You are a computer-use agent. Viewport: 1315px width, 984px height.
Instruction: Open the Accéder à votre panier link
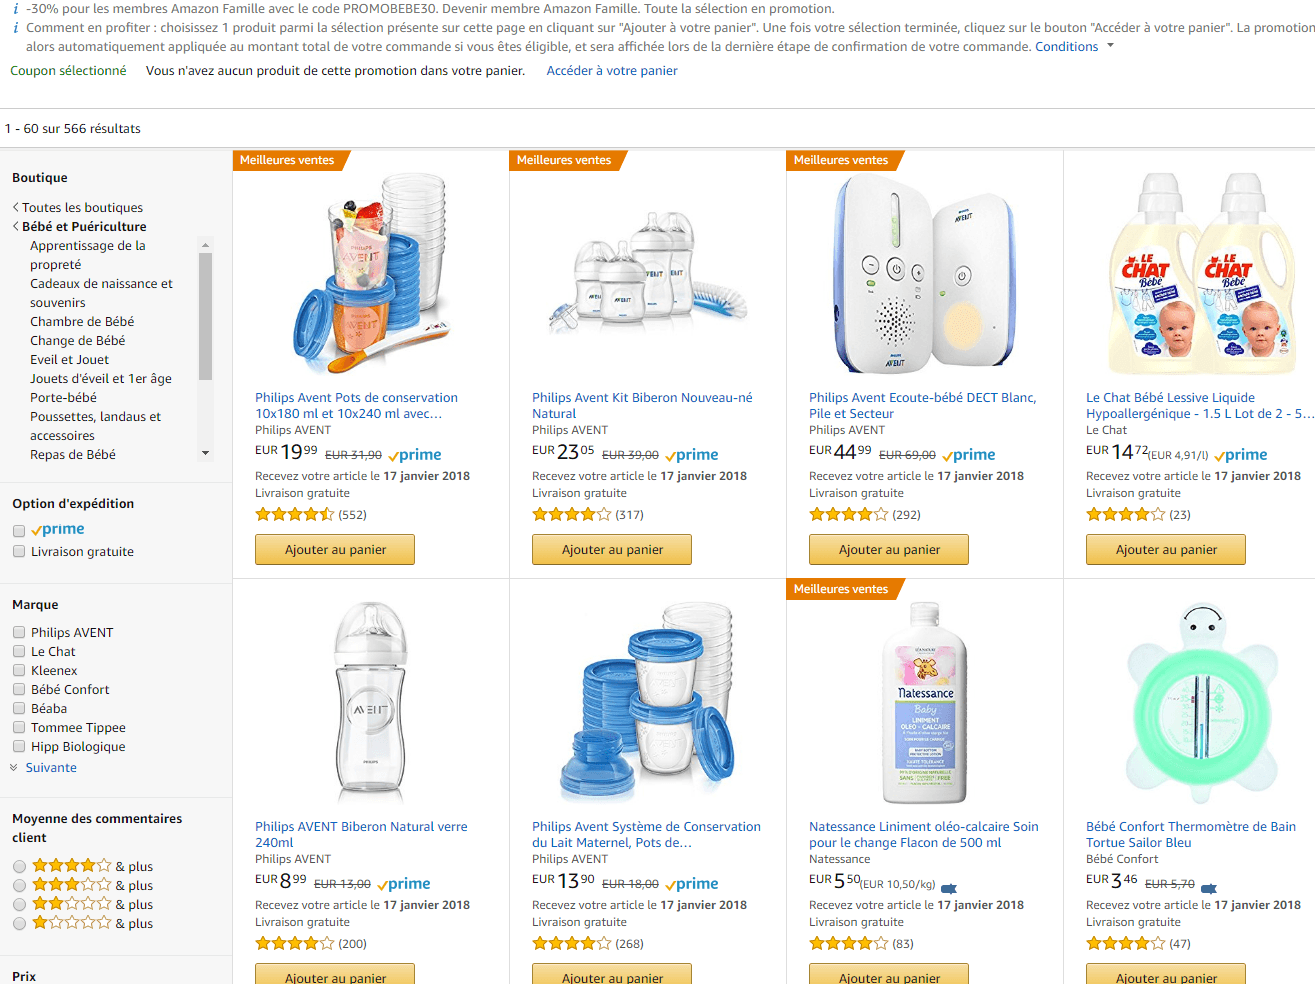(x=612, y=71)
